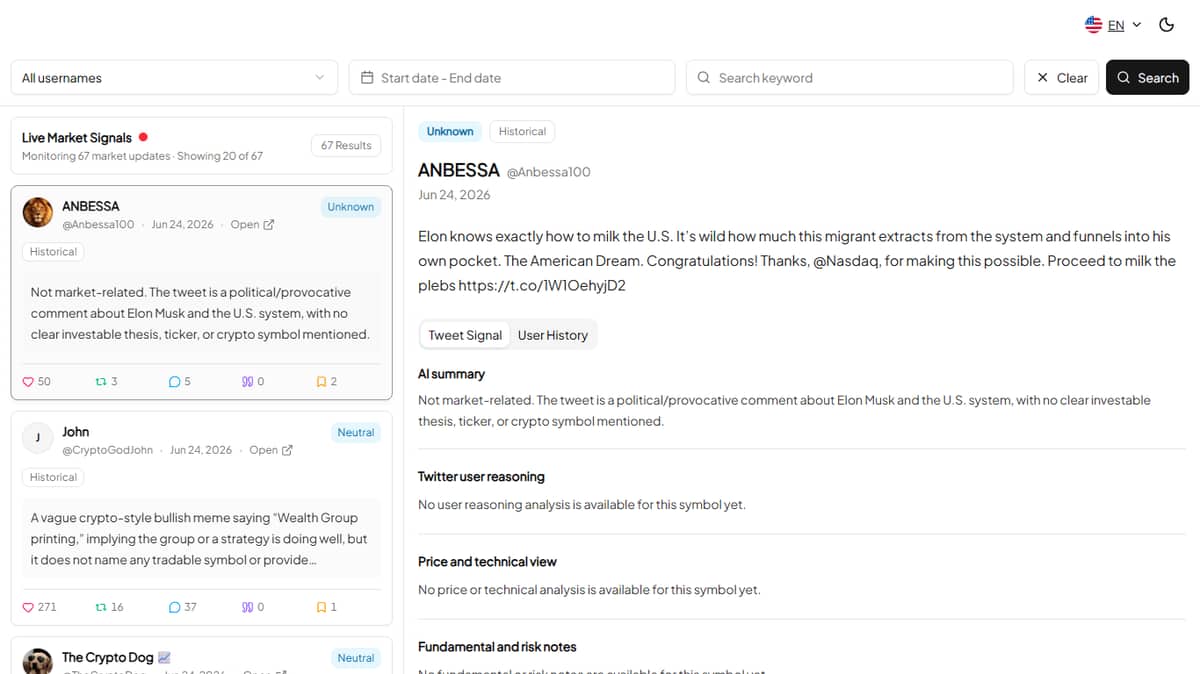1200x674 pixels.
Task: Click the heart like icon on ANBESSA card
Action: [x=28, y=382]
